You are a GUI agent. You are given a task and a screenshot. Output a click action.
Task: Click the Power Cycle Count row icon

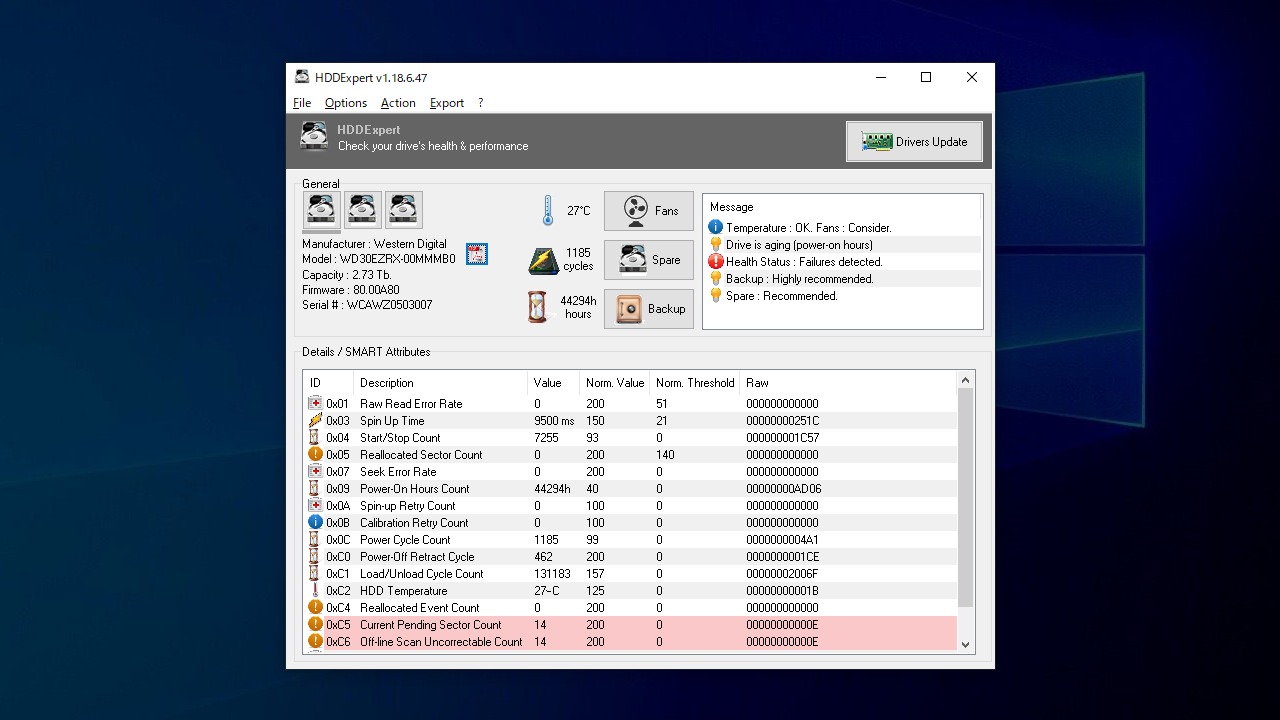pyautogui.click(x=315, y=539)
